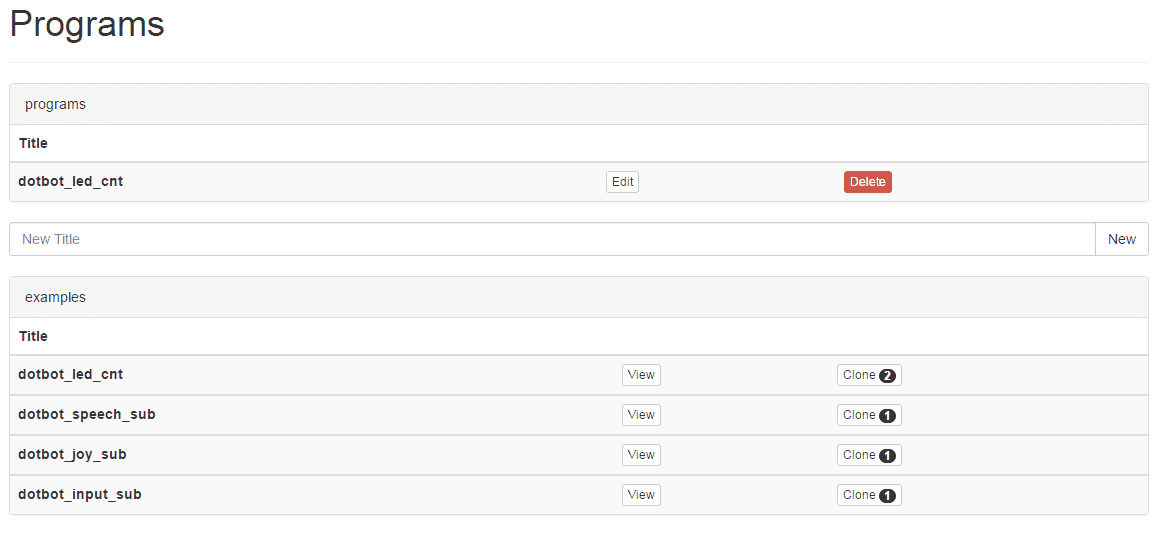Click the programs panel header
Viewport: 1167px width, 538px height.
pos(56,104)
